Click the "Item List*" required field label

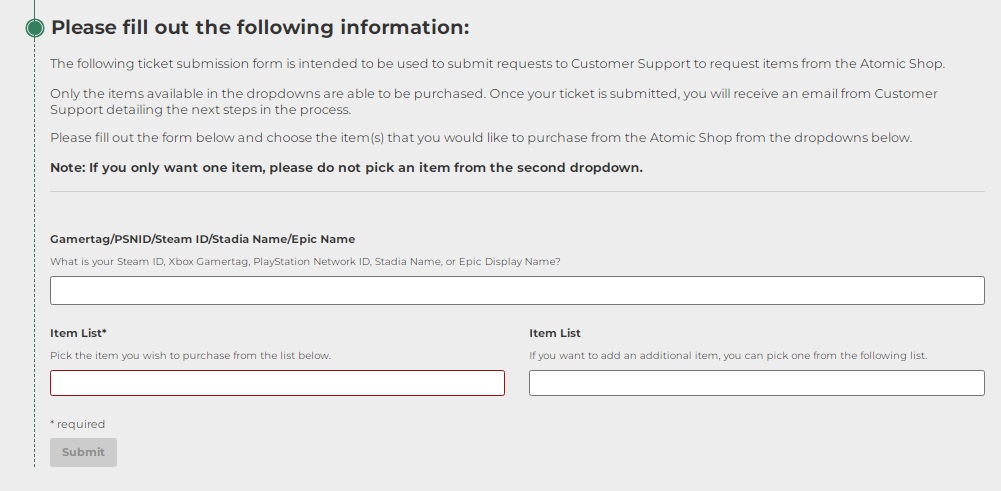click(x=78, y=333)
